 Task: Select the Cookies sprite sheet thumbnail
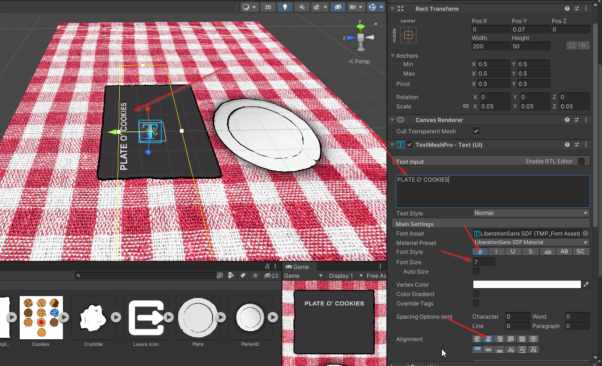41,317
